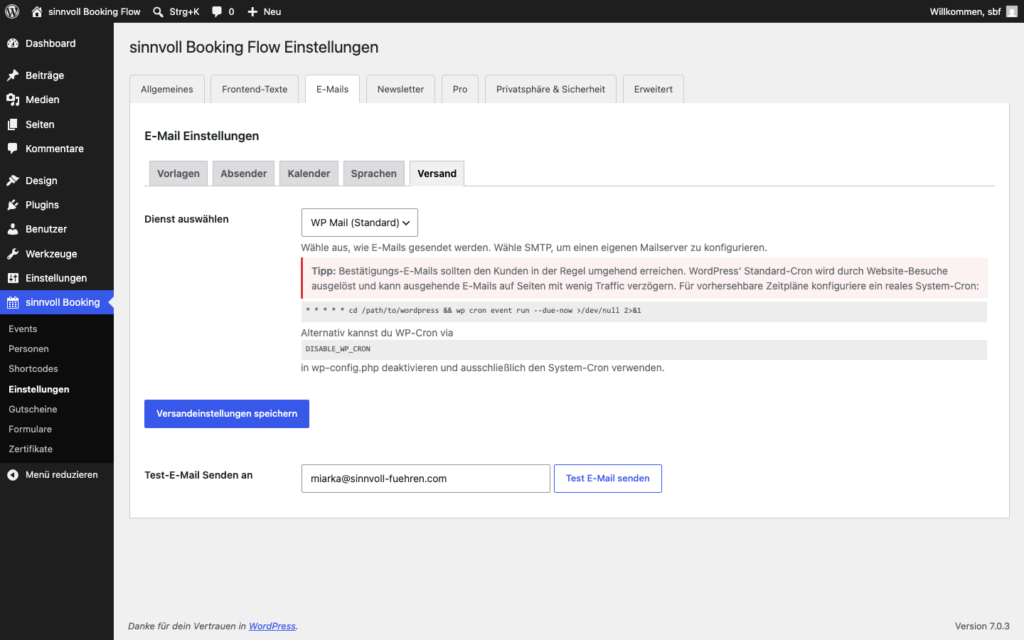The height and width of the screenshot is (640, 1024).
Task: Open Shortcodes in the submenu
Action: click(33, 369)
